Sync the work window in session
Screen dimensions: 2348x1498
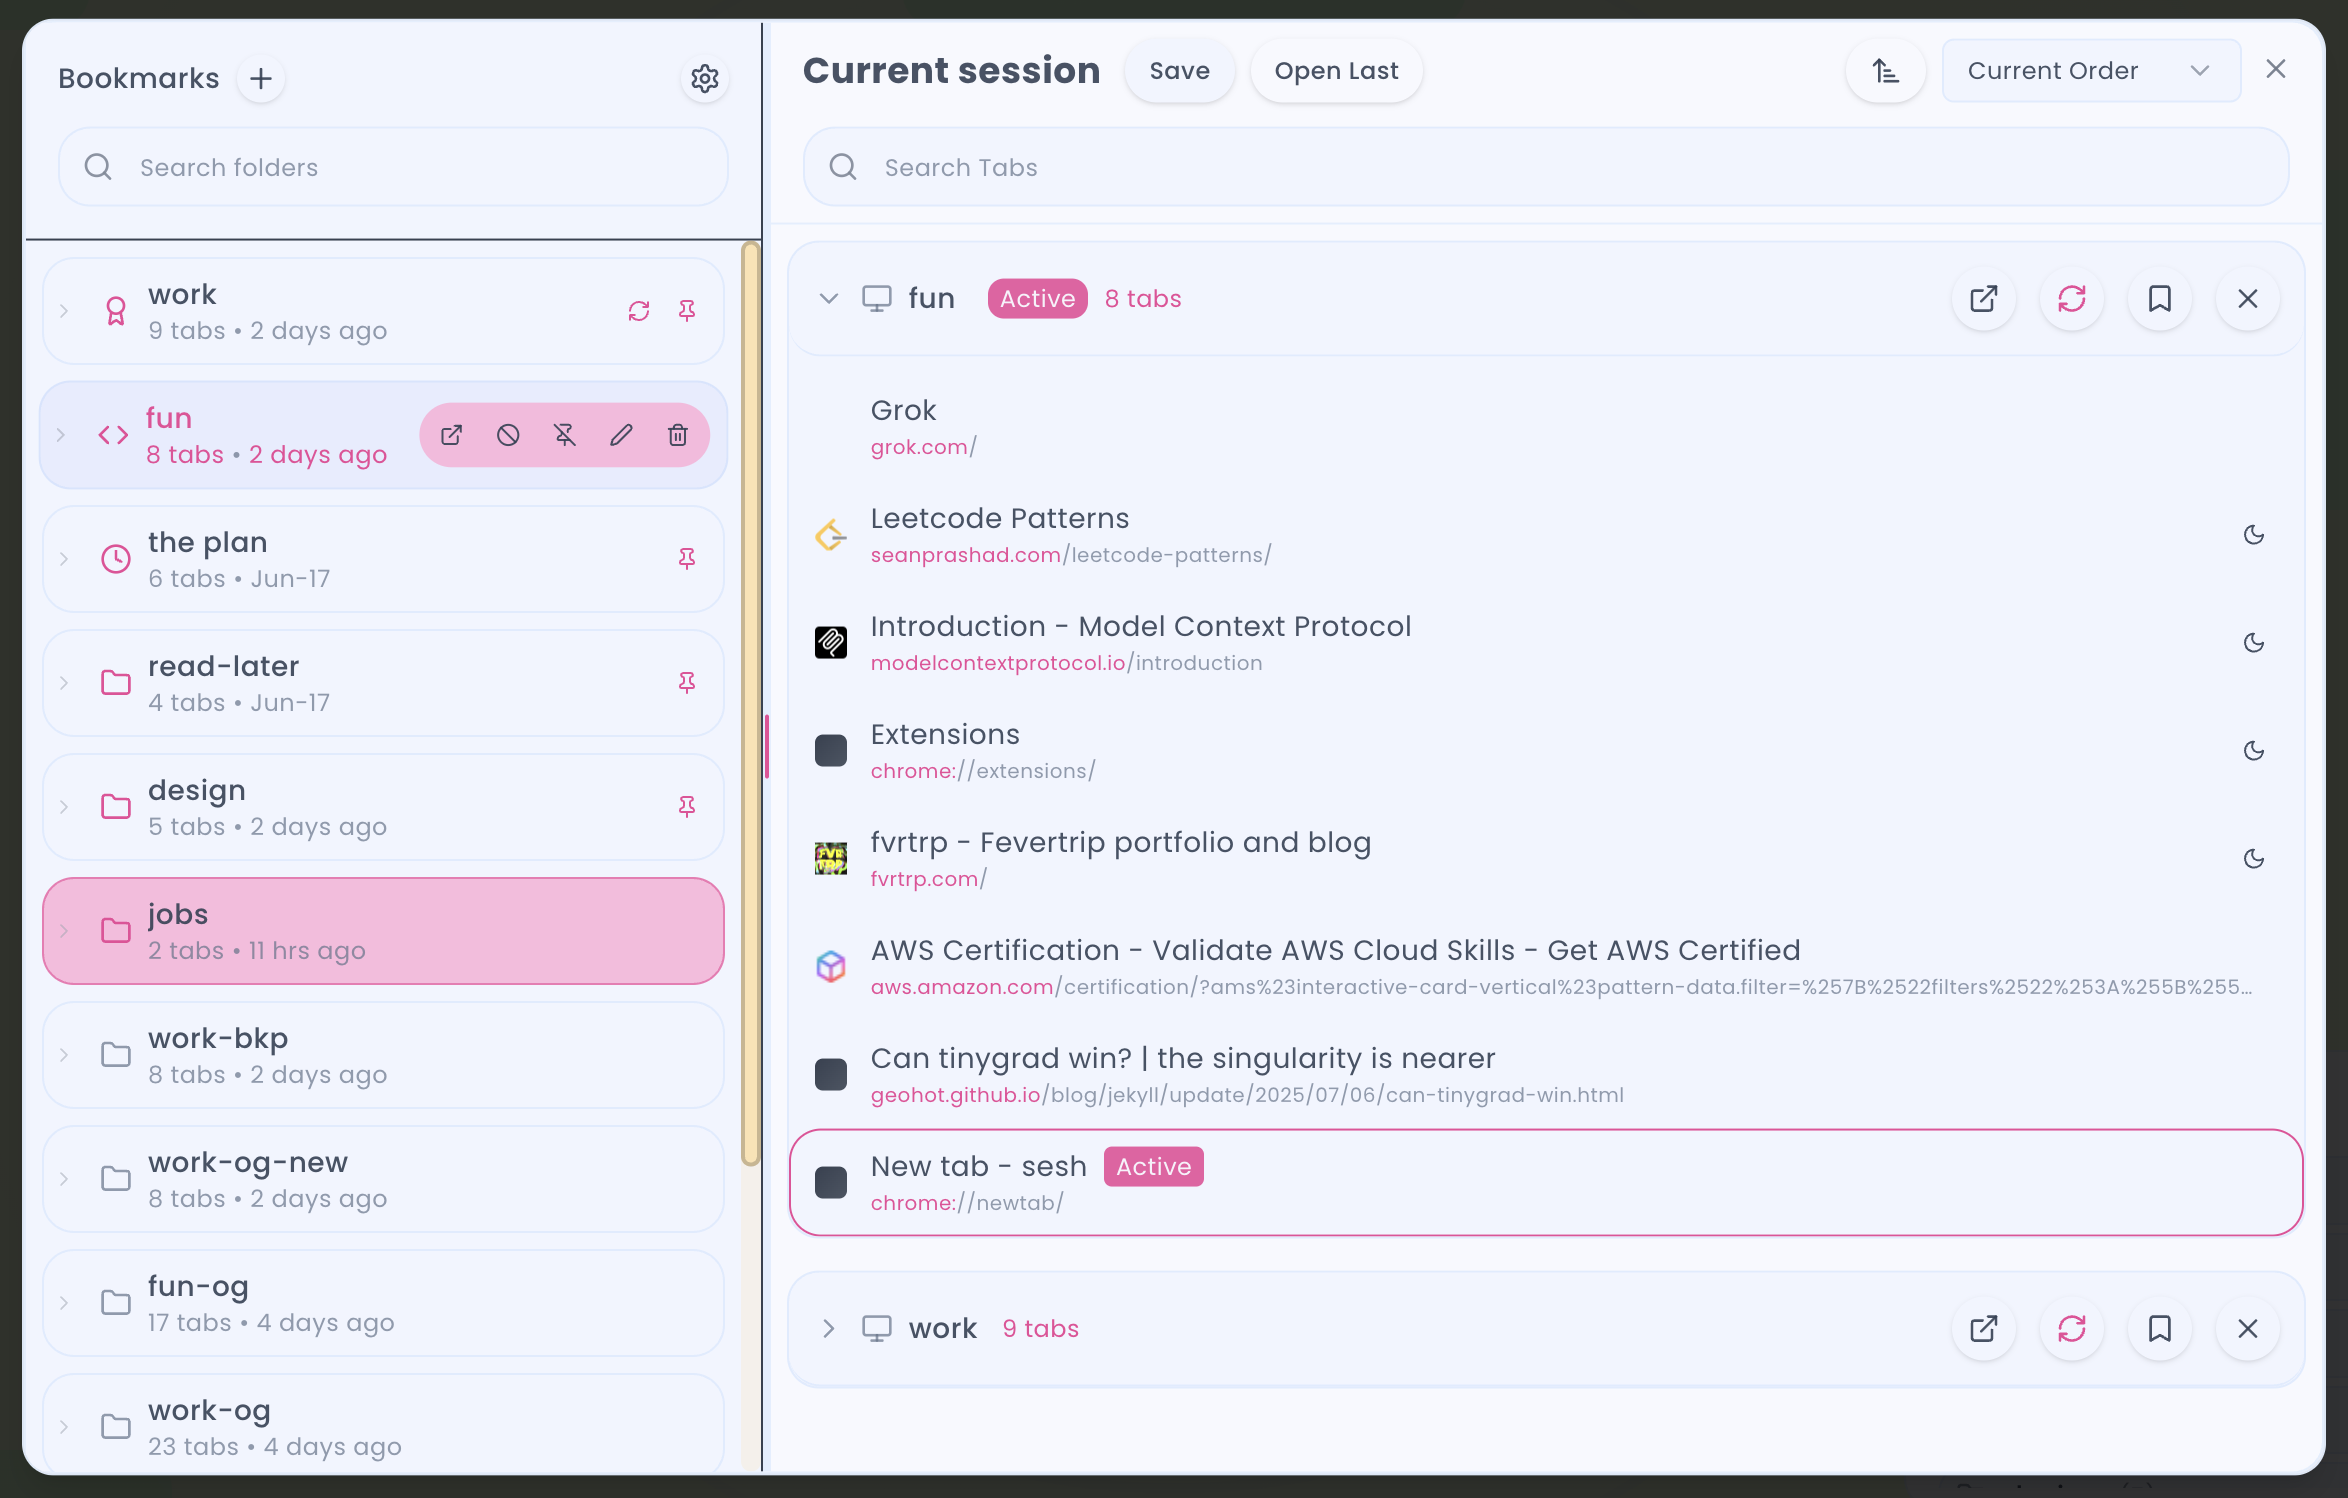pyautogui.click(x=2072, y=1329)
